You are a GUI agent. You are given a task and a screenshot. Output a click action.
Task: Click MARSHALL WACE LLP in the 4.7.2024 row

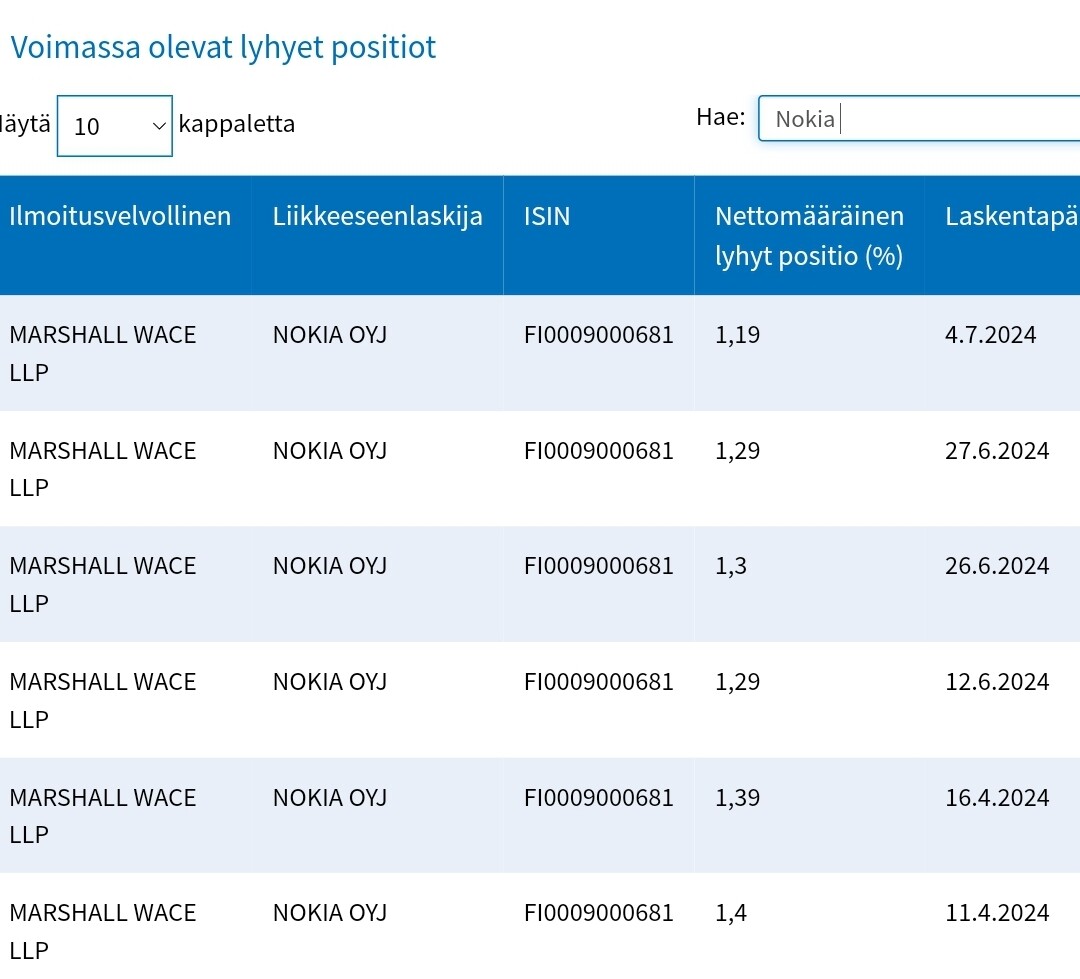[103, 353]
